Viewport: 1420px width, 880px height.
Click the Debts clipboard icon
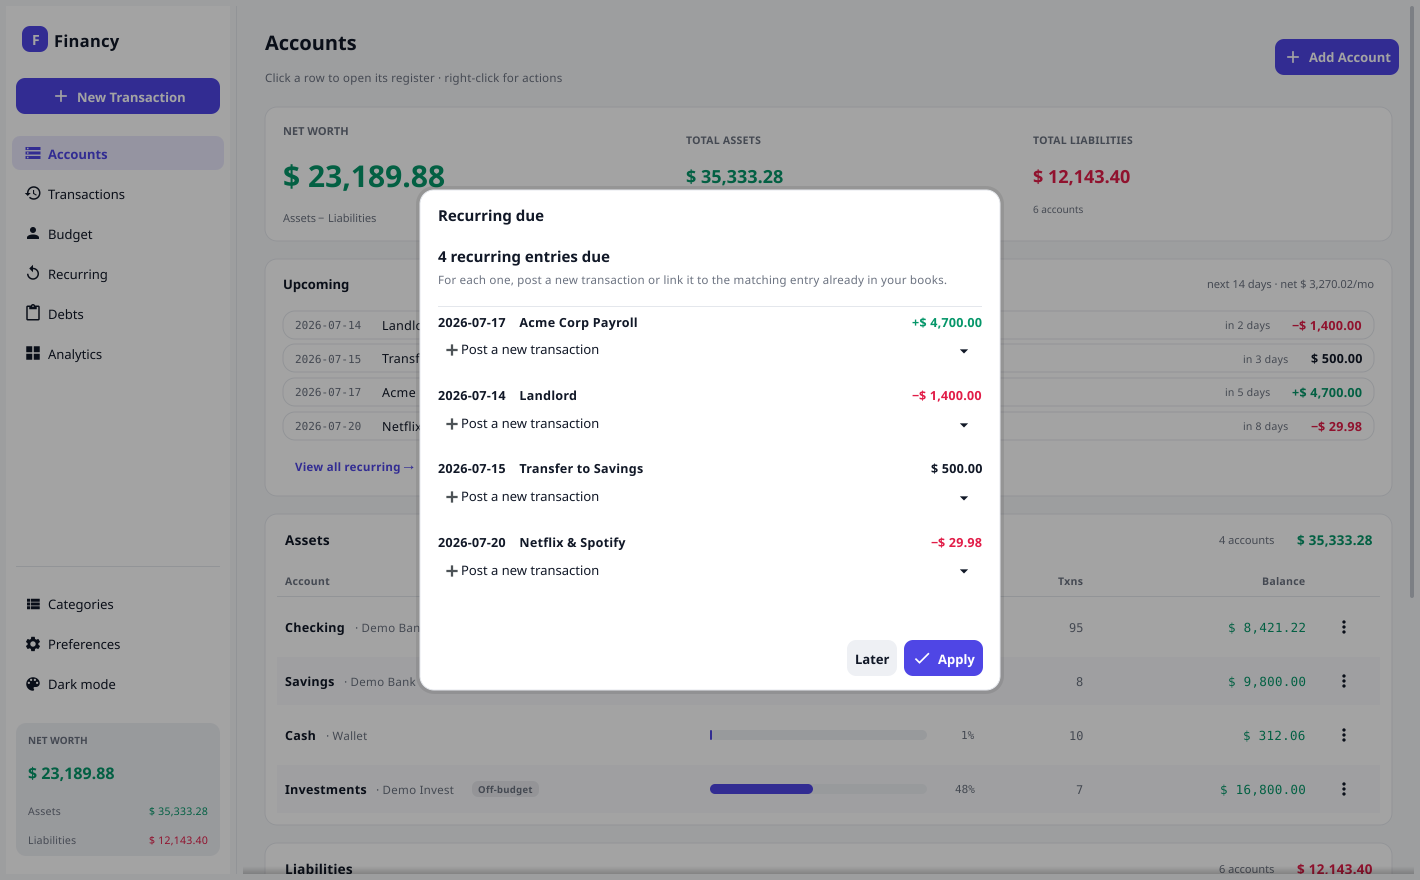(x=33, y=313)
